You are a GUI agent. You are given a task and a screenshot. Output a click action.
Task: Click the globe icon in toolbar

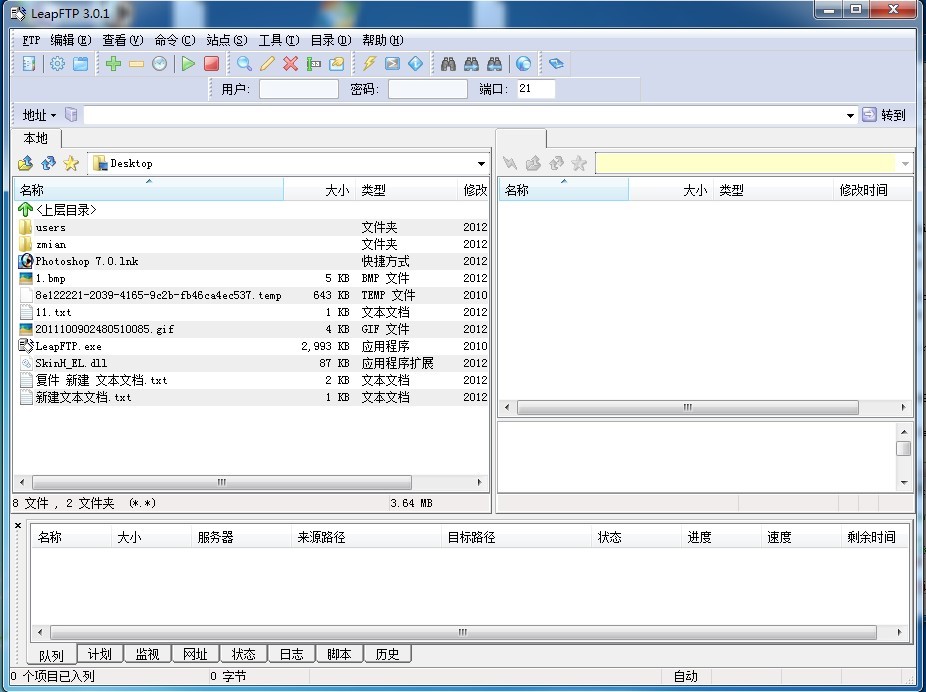(x=523, y=64)
